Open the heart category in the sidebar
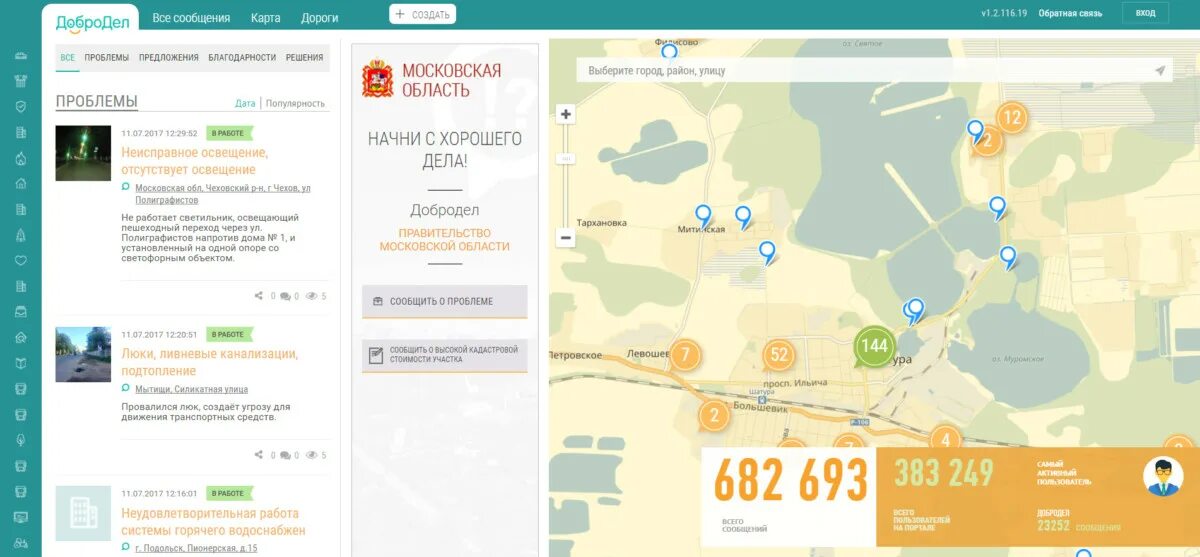This screenshot has width=1200, height=557. [x=20, y=261]
